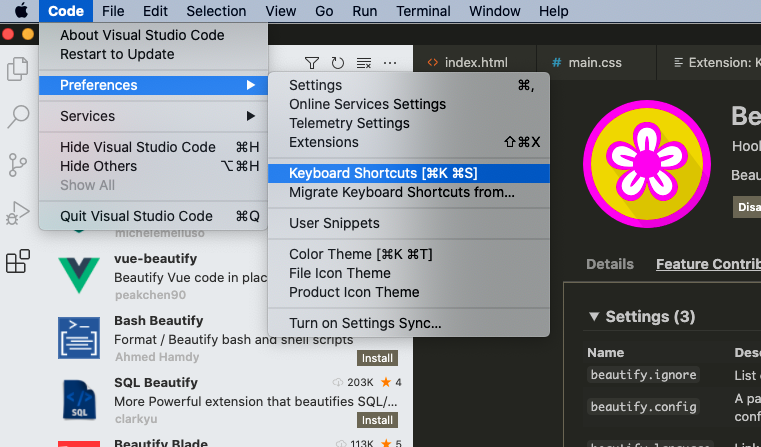Open the Selection menu
Viewport: 761px width, 447px height.
216,11
